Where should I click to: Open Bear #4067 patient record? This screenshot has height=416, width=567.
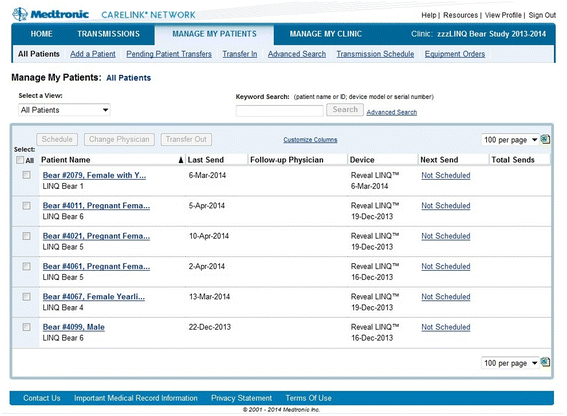click(94, 297)
